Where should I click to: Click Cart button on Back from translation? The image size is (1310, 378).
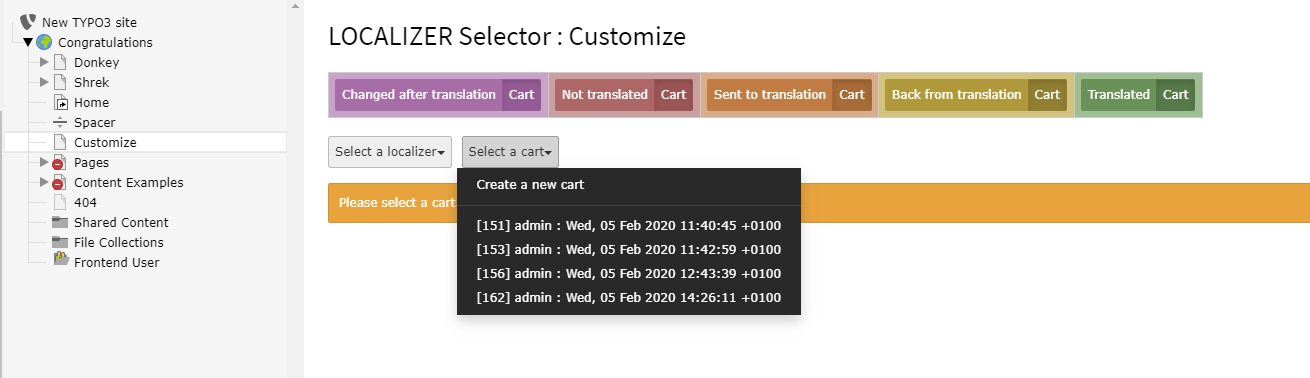[x=1047, y=95]
